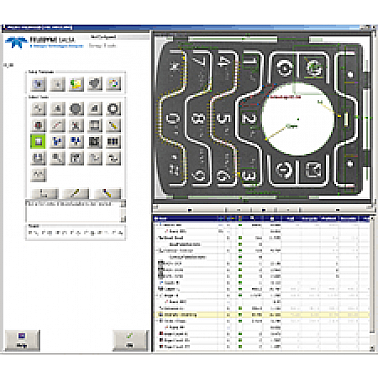Select the dark grid pattern tool
378x378 pixels.
(95, 142)
